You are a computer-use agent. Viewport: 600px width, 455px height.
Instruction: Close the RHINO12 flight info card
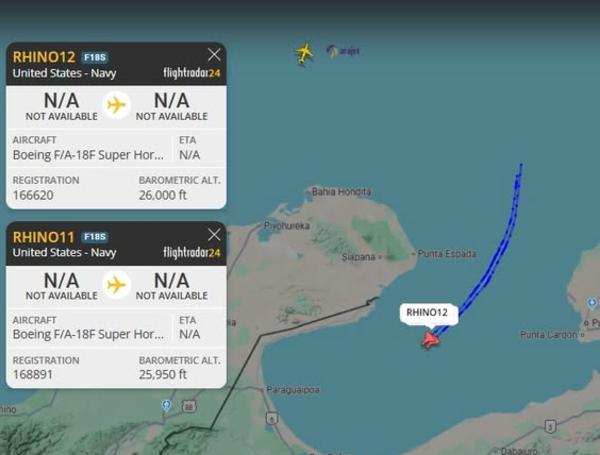214,55
